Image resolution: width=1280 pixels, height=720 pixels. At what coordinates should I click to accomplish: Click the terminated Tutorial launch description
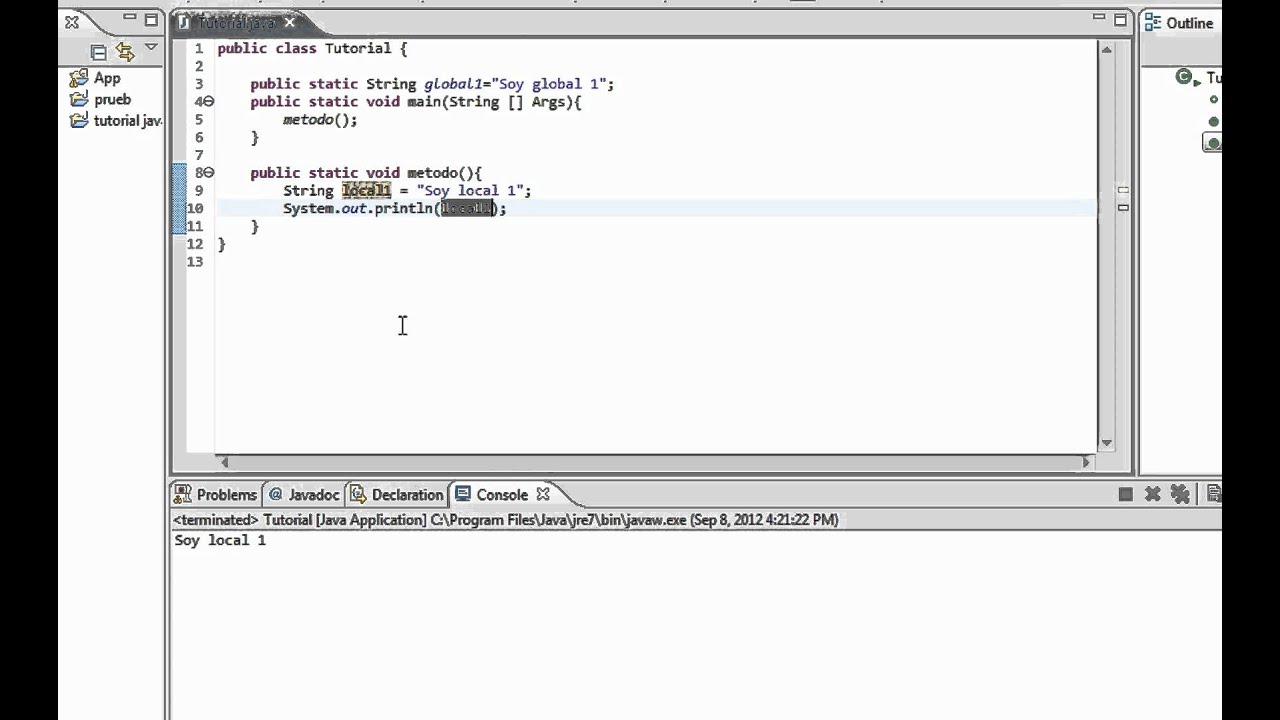click(506, 520)
